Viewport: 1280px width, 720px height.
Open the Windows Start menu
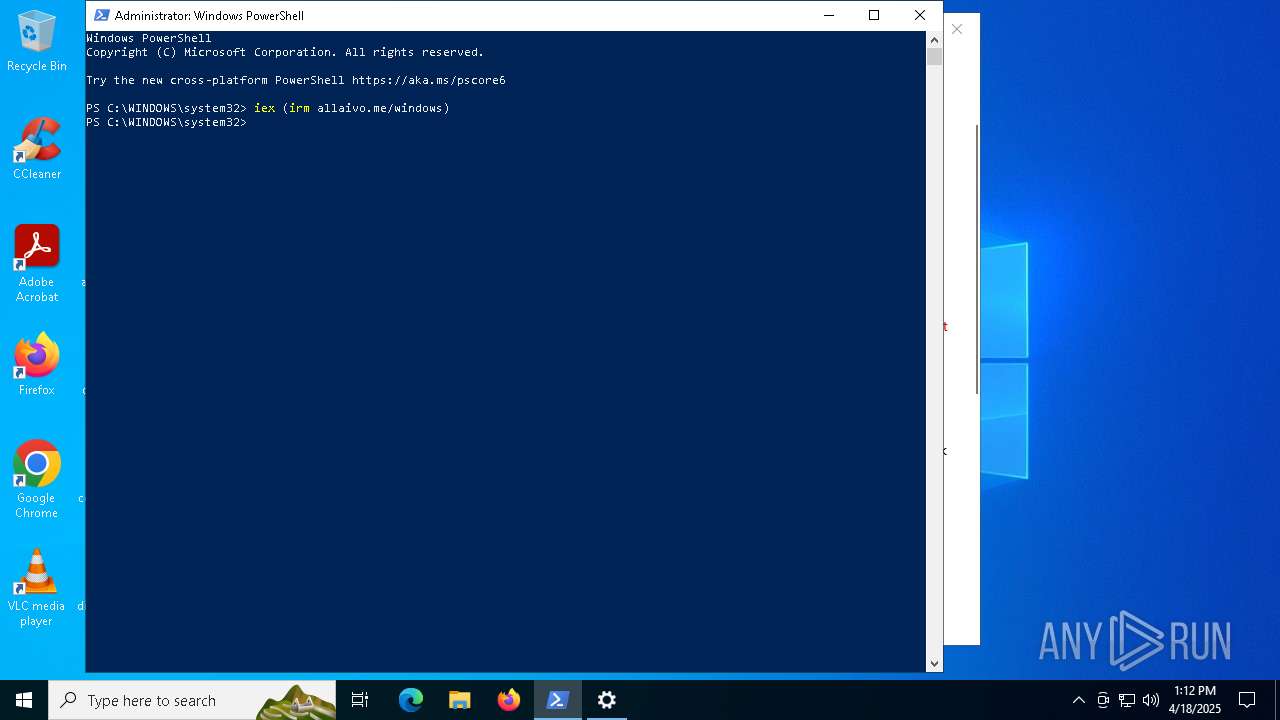click(24, 700)
